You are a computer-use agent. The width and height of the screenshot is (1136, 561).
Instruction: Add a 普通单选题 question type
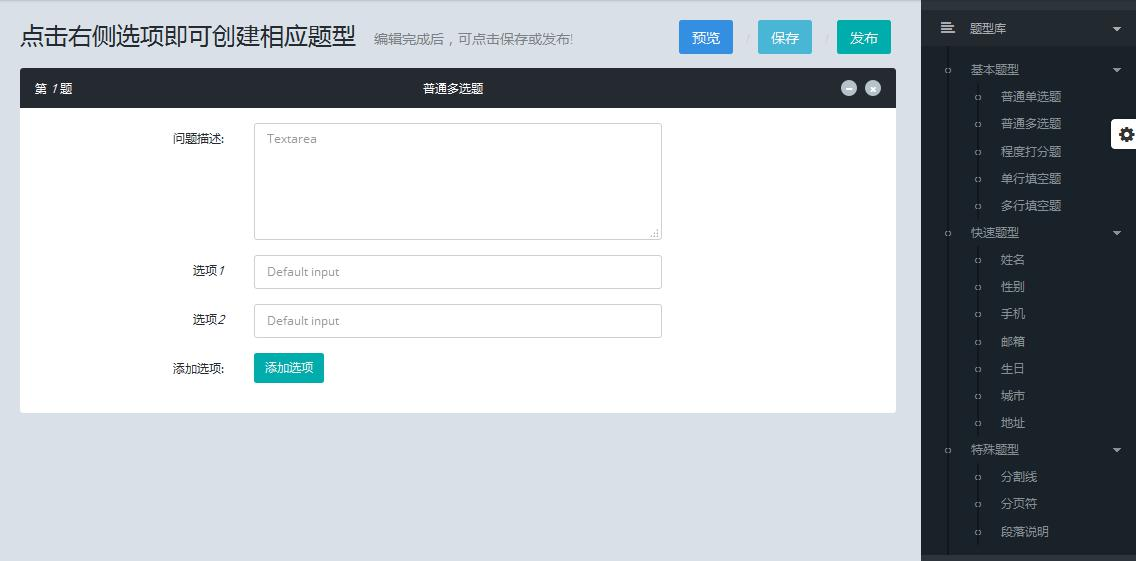click(1030, 97)
